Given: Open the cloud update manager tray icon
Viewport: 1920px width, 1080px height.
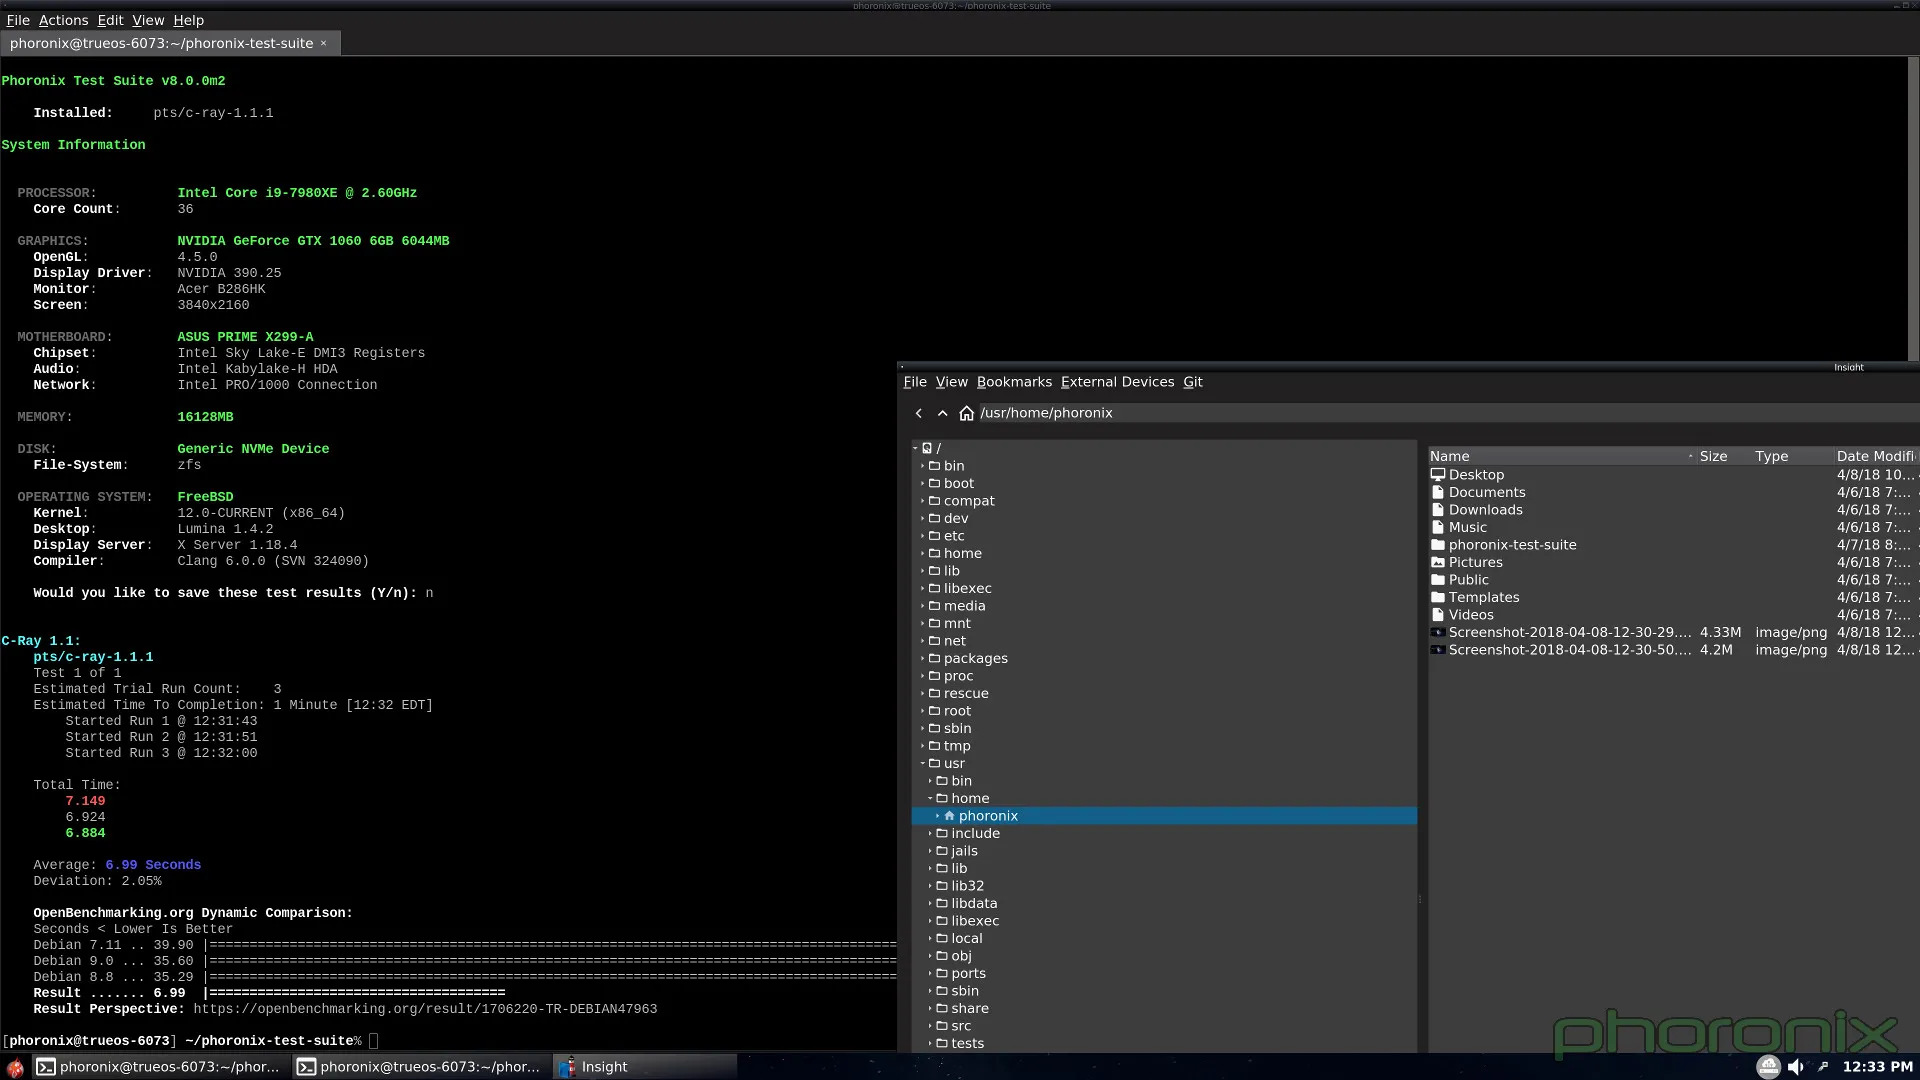Looking at the screenshot, I should (1768, 1067).
